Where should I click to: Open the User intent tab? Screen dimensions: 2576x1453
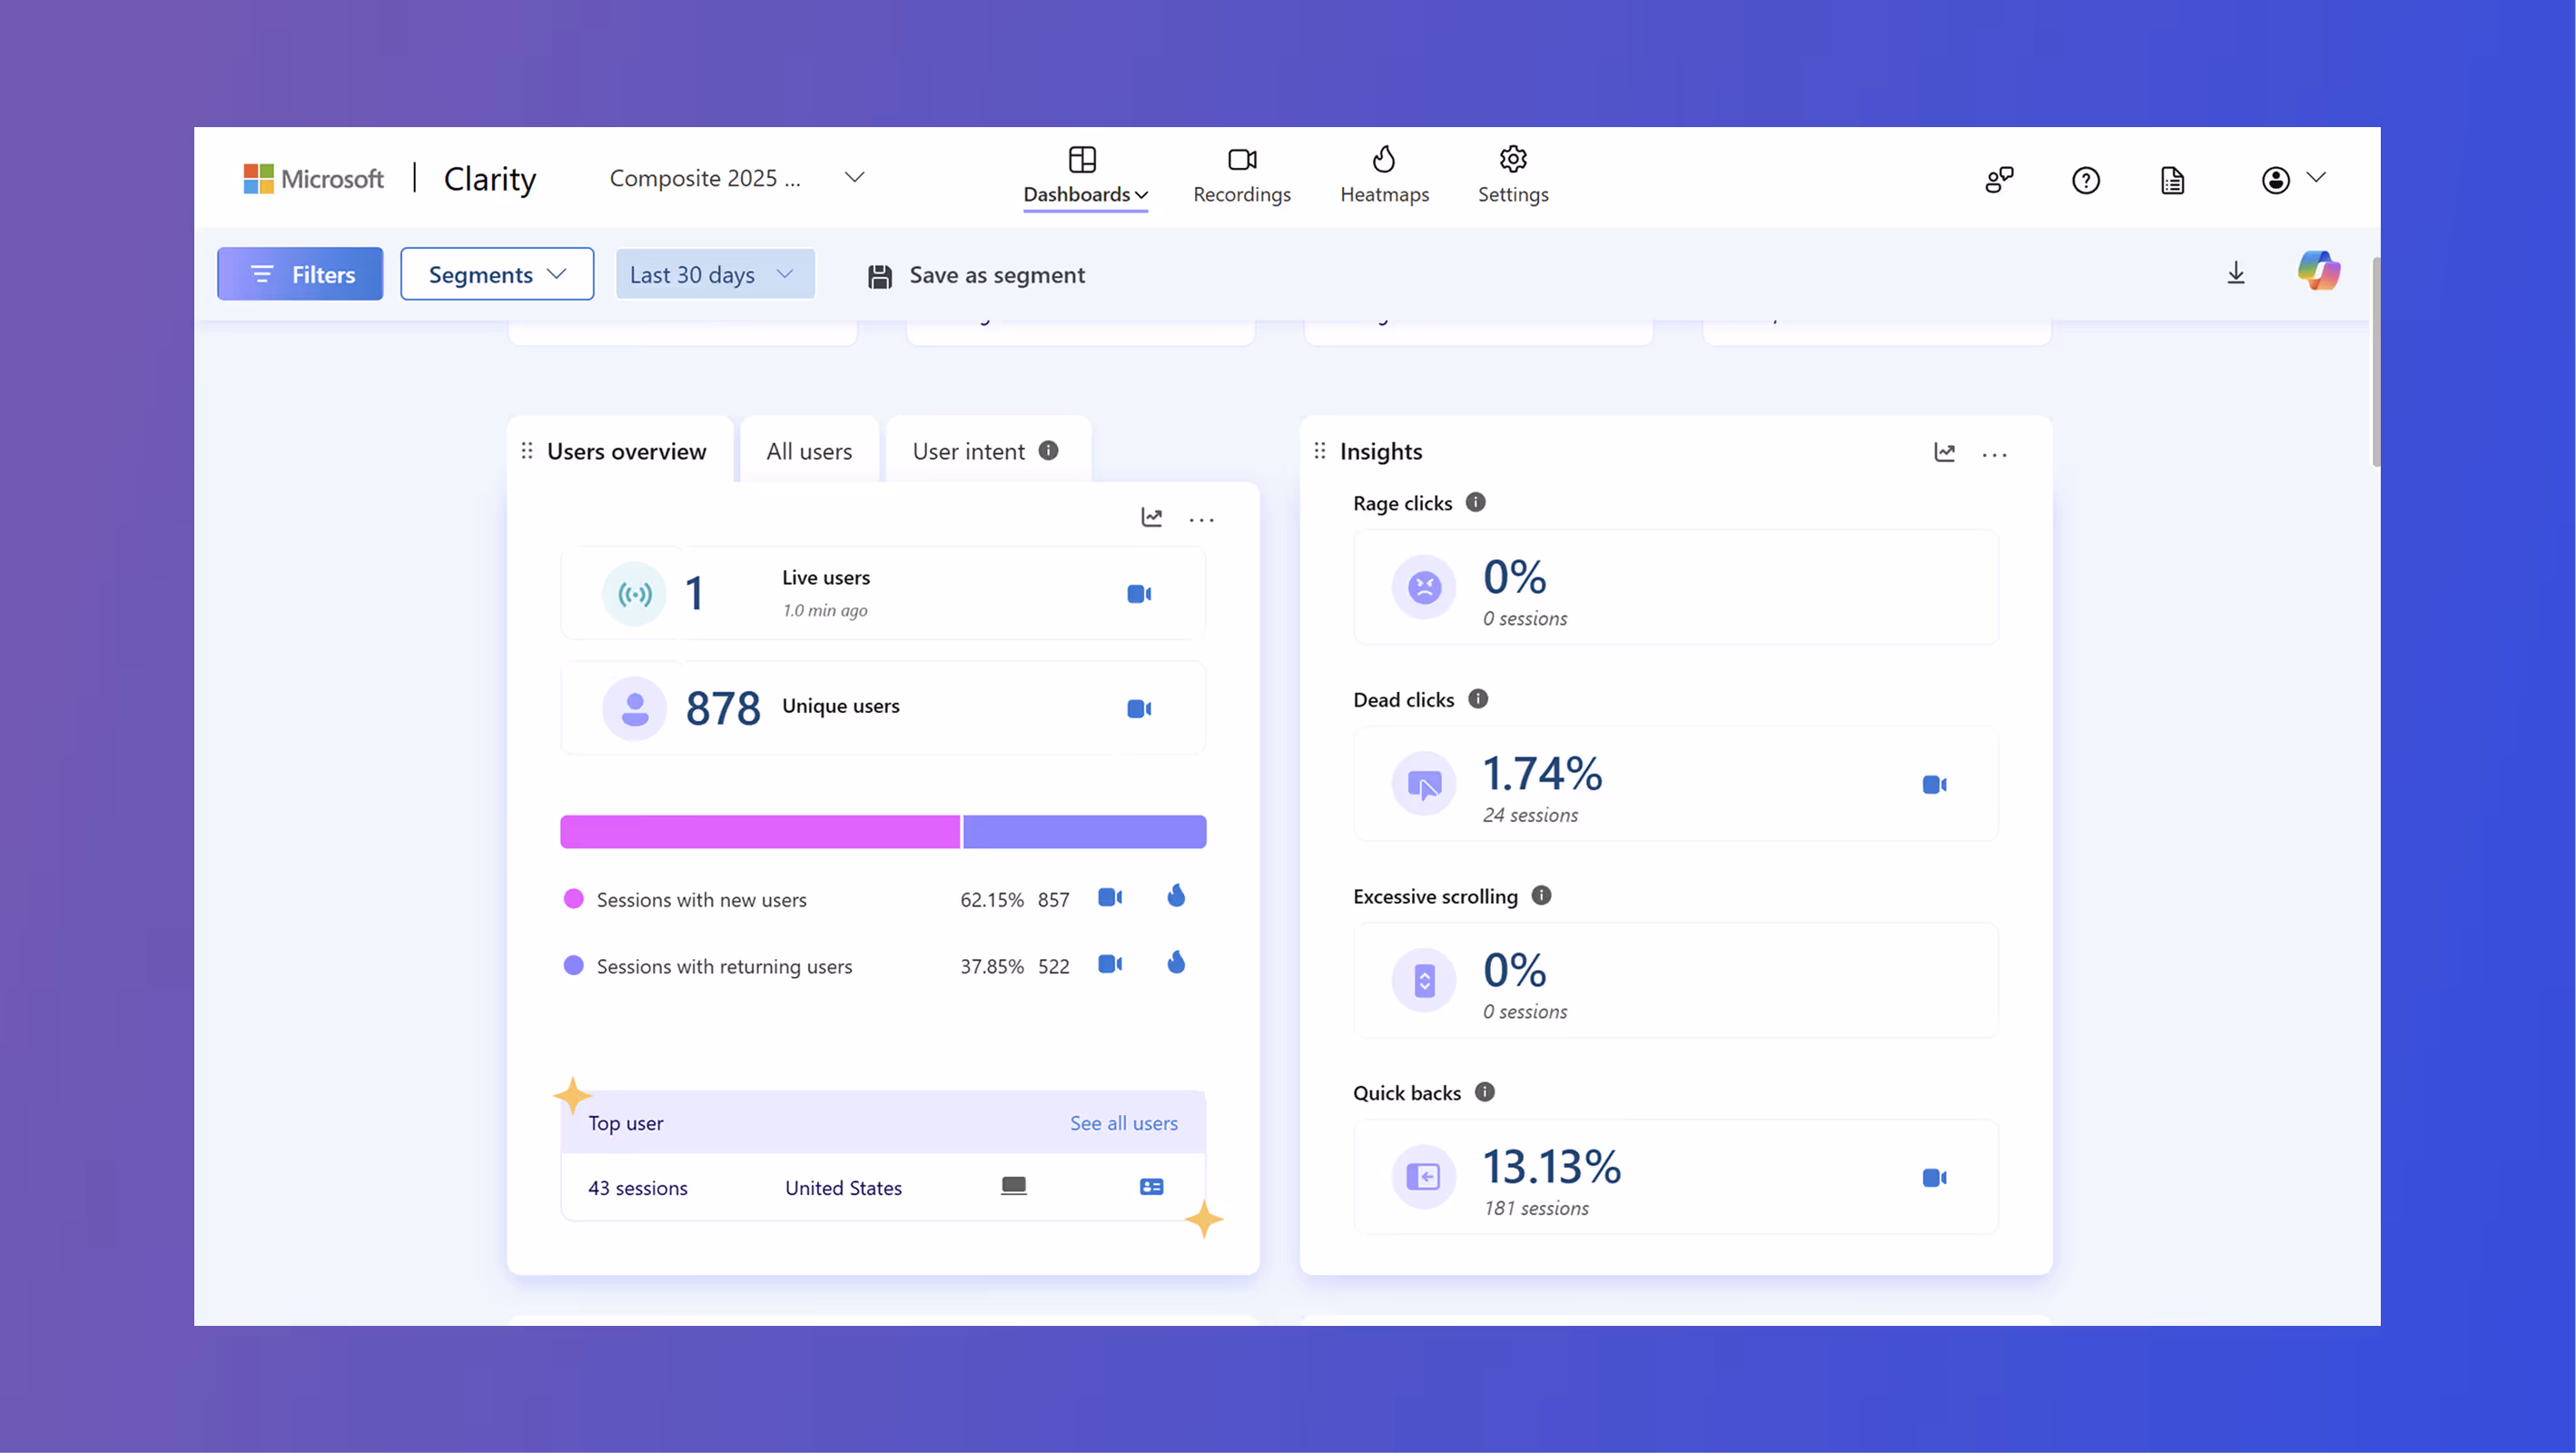(968, 450)
